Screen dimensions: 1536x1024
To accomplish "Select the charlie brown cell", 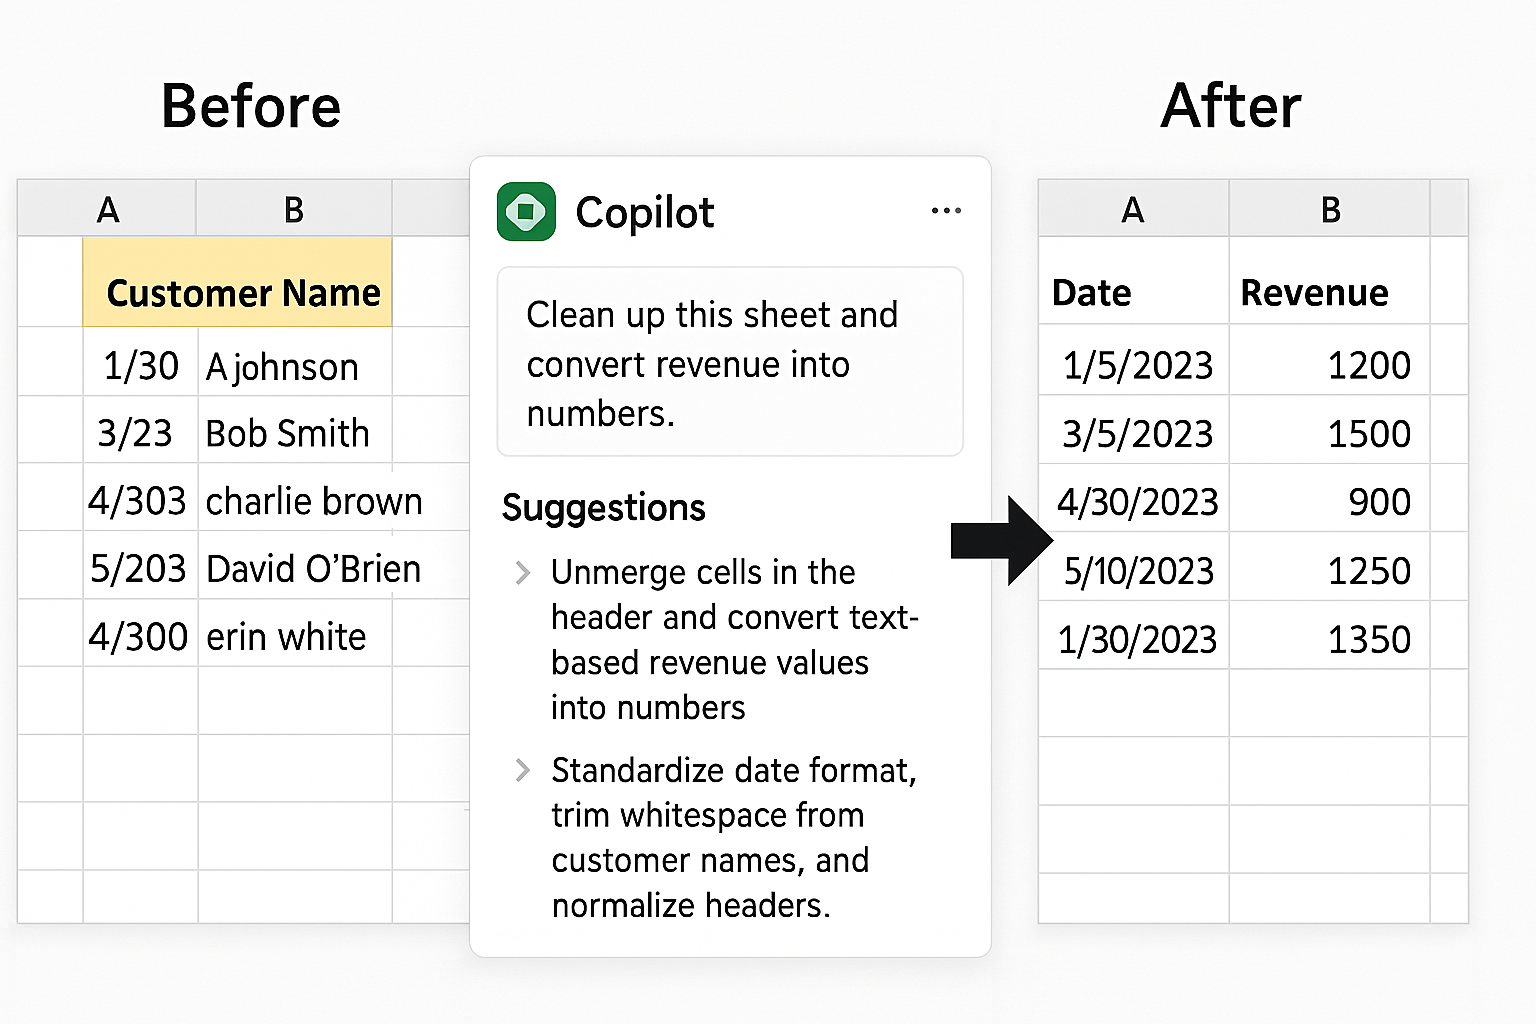I will pos(314,500).
